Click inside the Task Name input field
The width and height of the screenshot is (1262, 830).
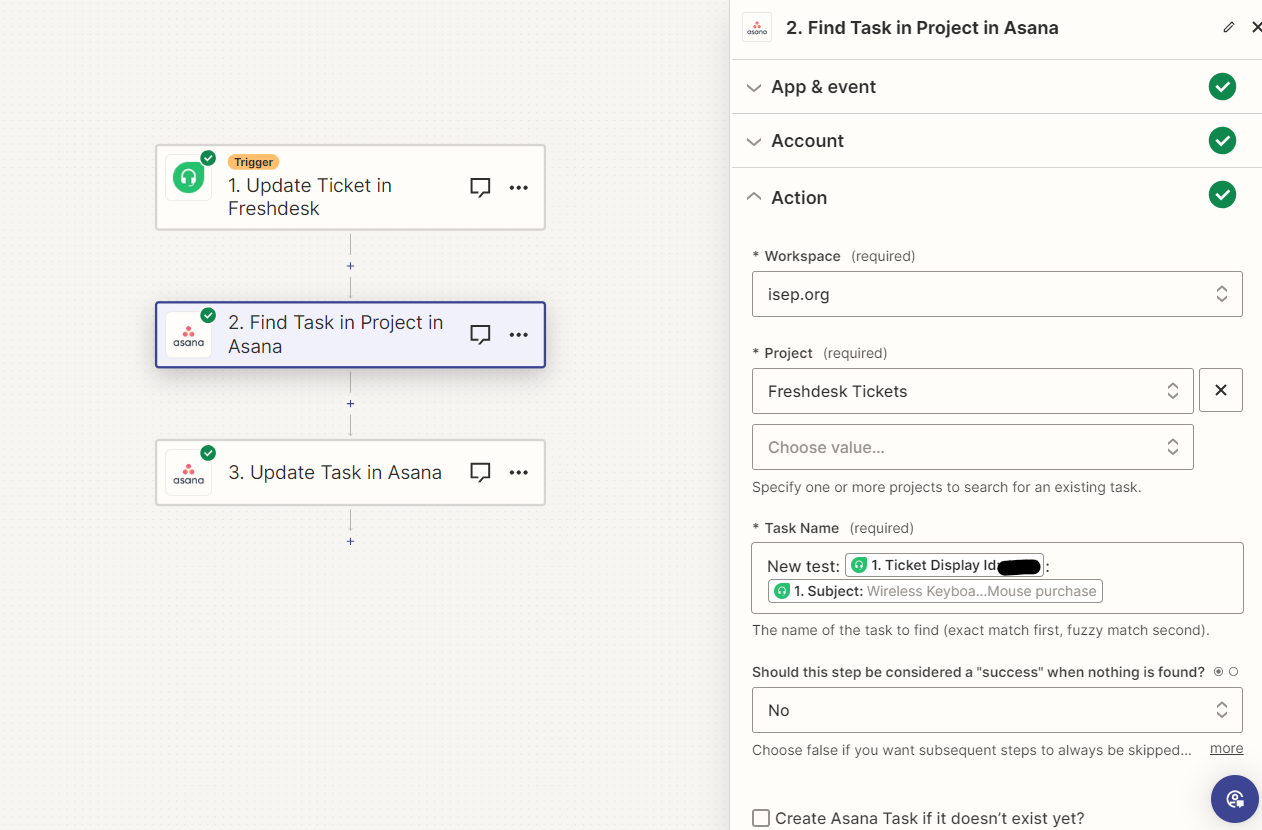point(997,578)
